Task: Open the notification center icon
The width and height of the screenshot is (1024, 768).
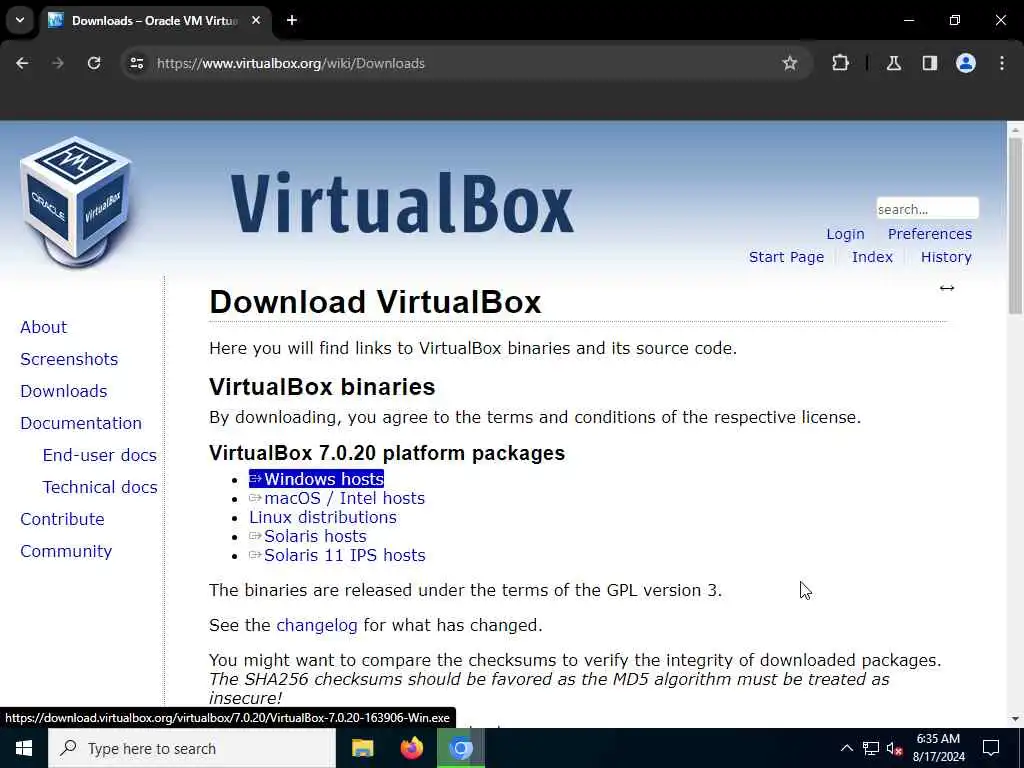Action: pyautogui.click(x=991, y=748)
